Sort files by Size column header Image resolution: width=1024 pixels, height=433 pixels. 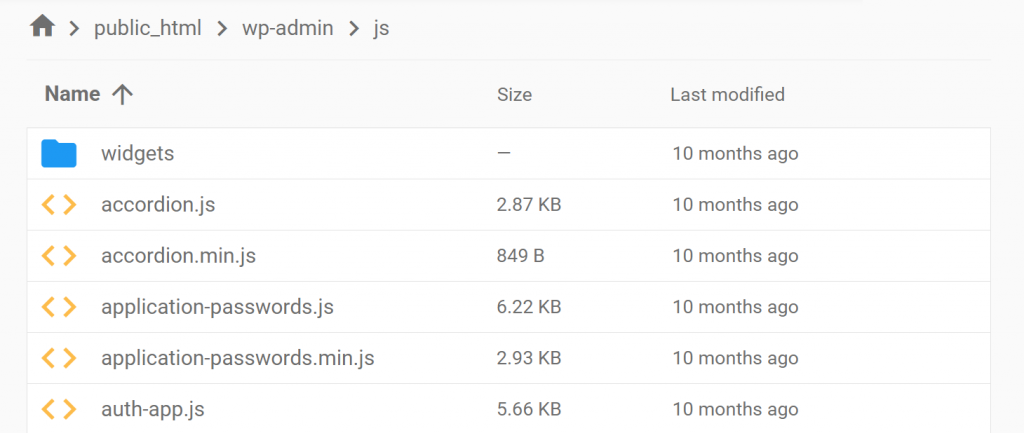point(514,95)
